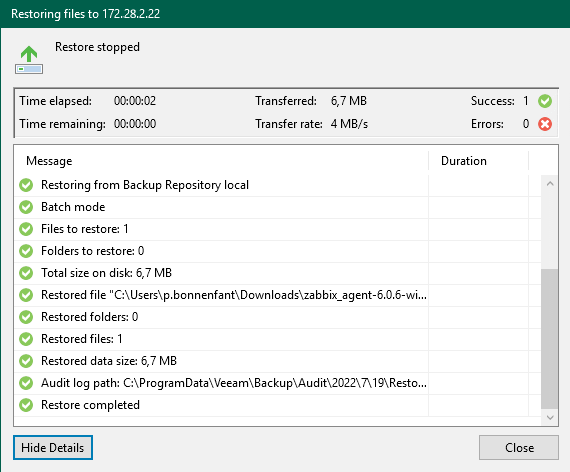Screen dimensions: 570x472
Task: Click the Transferred value 6,7 MB
Action: tap(349, 101)
